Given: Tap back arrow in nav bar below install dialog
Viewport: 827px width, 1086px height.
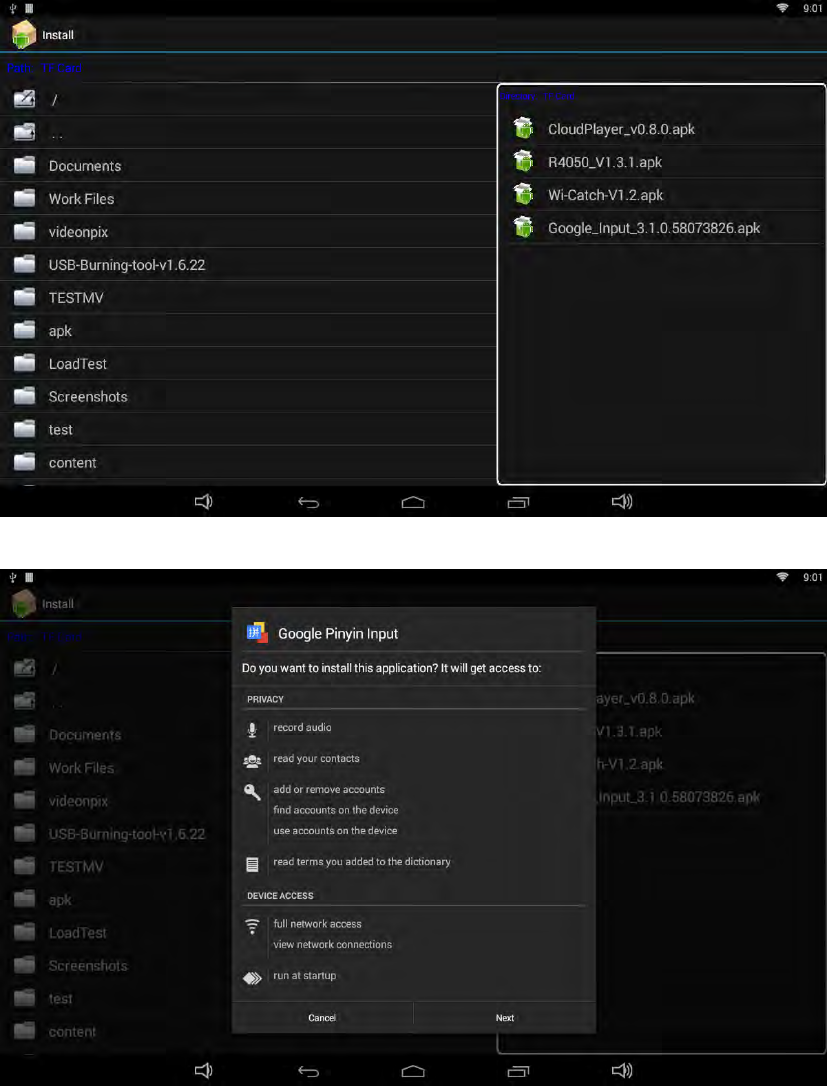Looking at the screenshot, I should [x=309, y=1071].
